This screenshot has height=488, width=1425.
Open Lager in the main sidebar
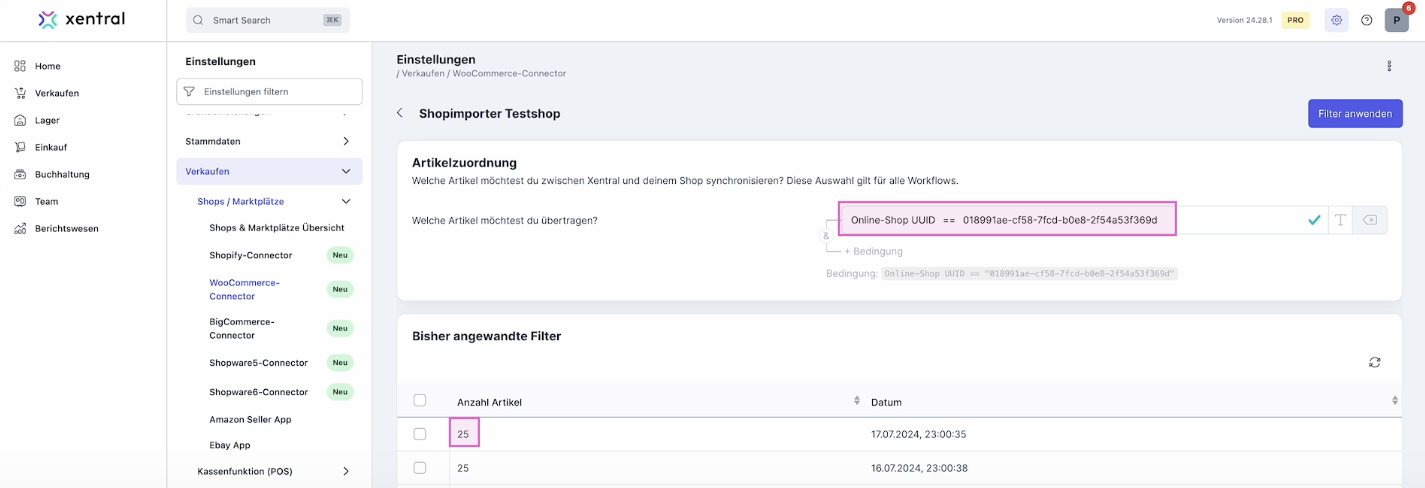click(x=47, y=120)
